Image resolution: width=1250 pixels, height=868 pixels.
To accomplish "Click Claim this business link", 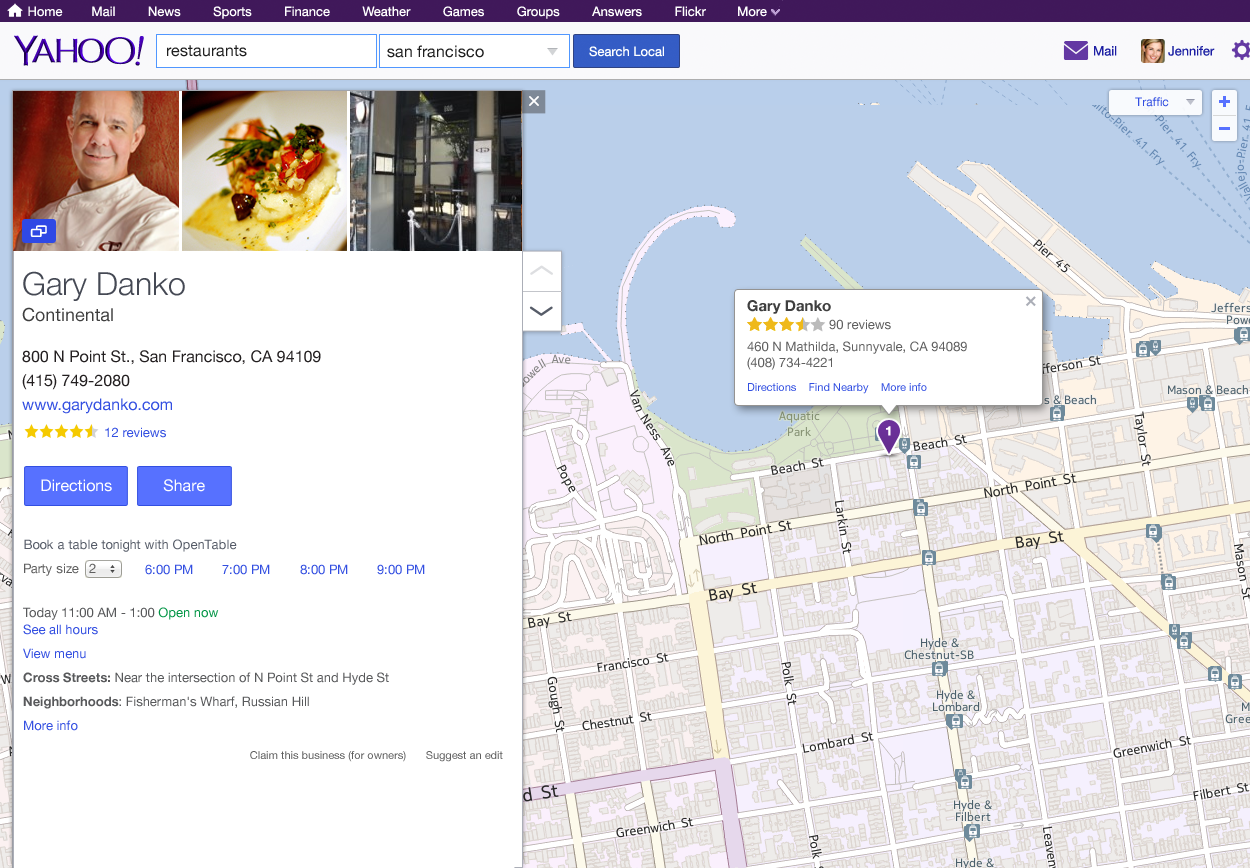I will pos(328,756).
